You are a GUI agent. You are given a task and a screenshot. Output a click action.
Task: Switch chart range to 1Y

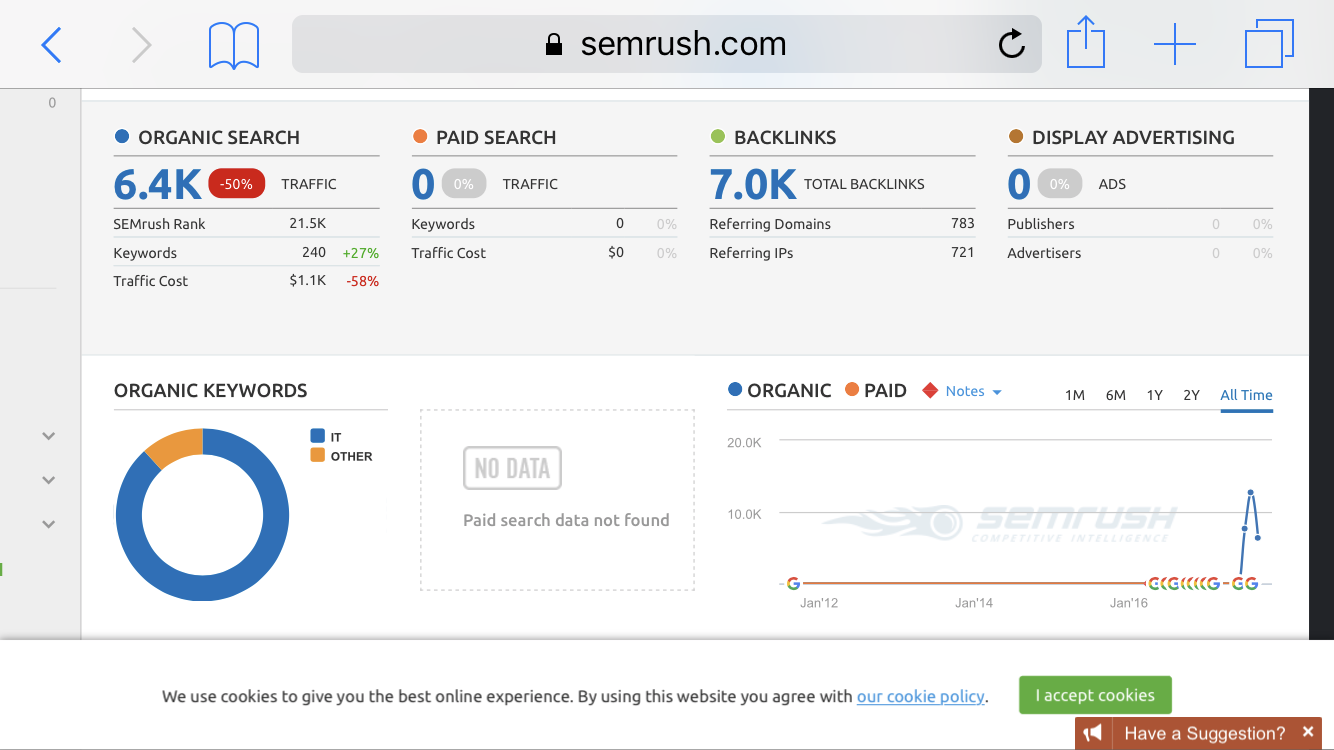coord(1155,395)
